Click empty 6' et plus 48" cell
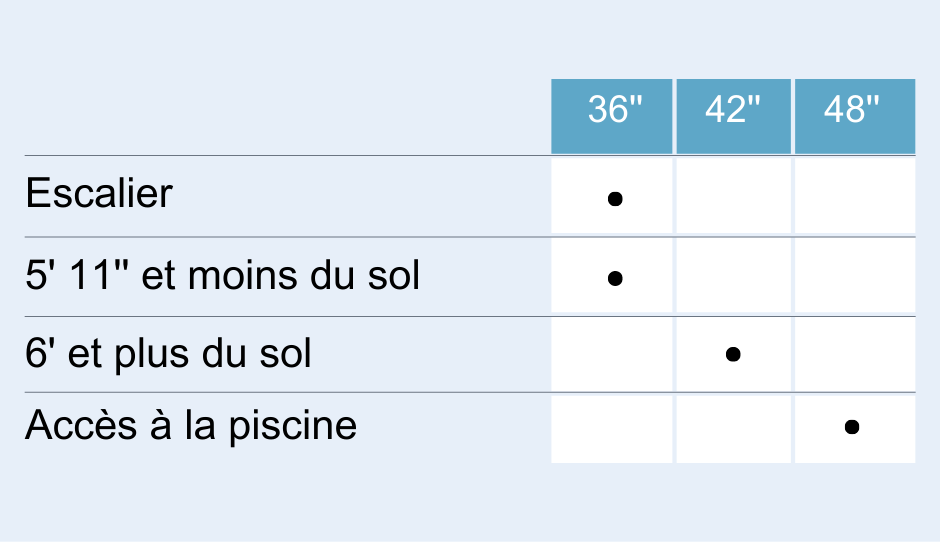This screenshot has height=542, width=940. (854, 354)
